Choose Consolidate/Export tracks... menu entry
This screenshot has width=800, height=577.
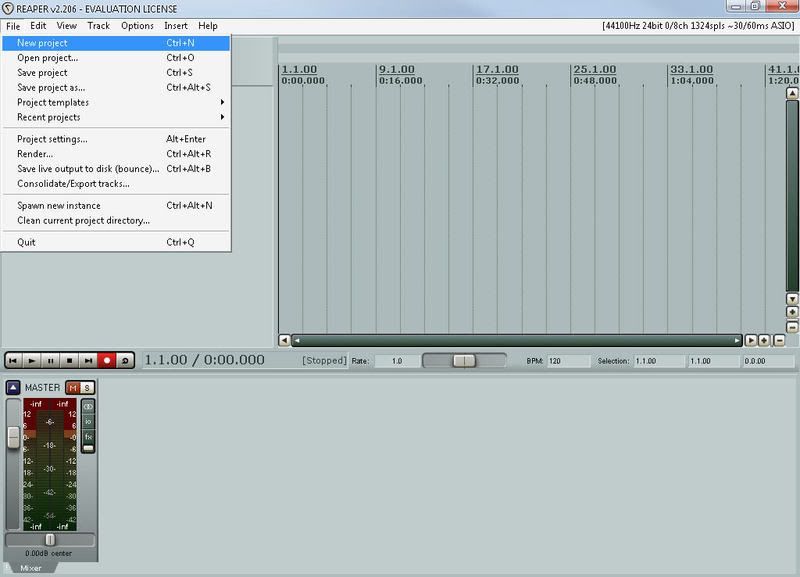point(116,183)
